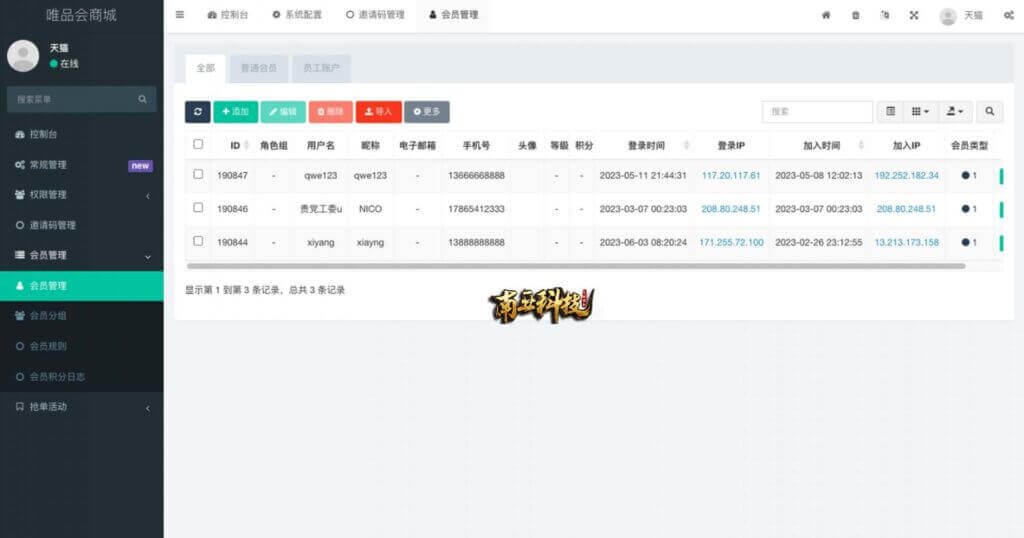Tick the select-all checkbox in table header
The image size is (1024, 538).
[198, 145]
